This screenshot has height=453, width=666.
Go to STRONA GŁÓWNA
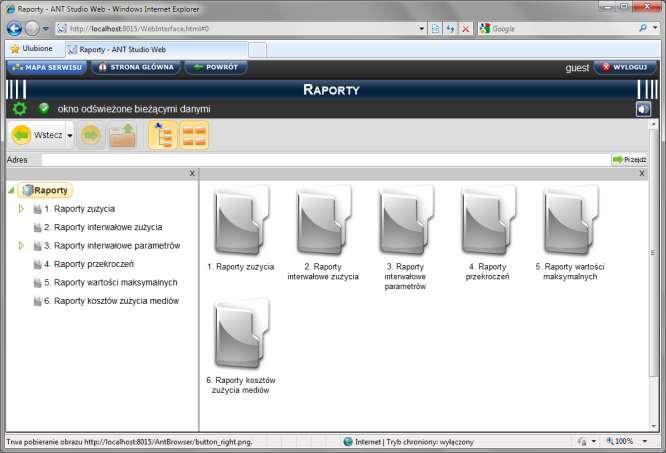[136, 68]
